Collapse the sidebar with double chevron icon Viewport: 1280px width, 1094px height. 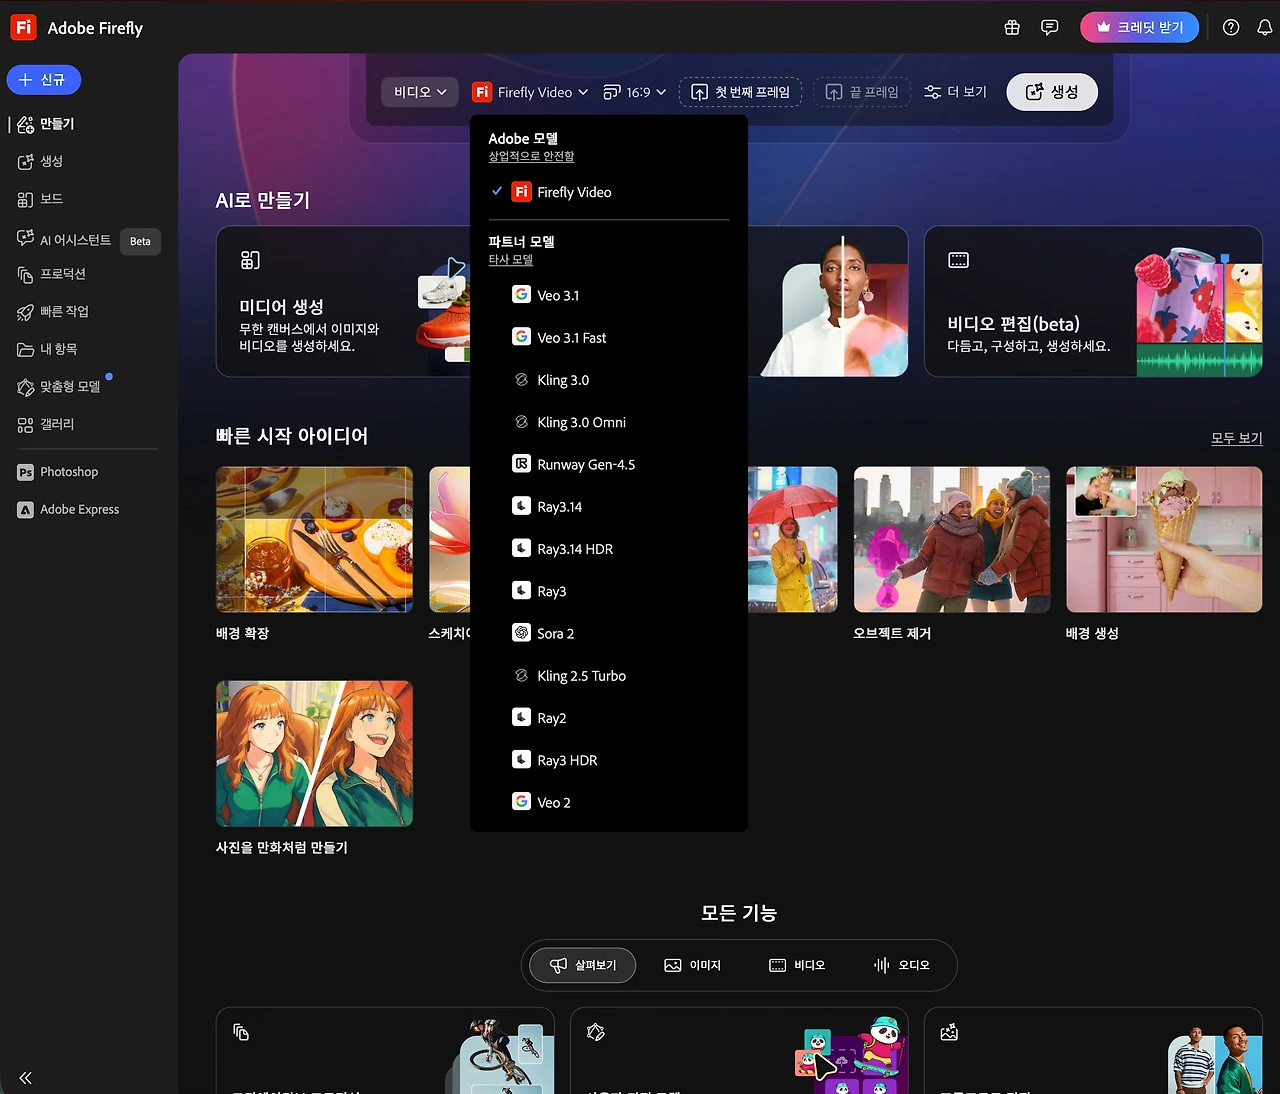tap(26, 1078)
